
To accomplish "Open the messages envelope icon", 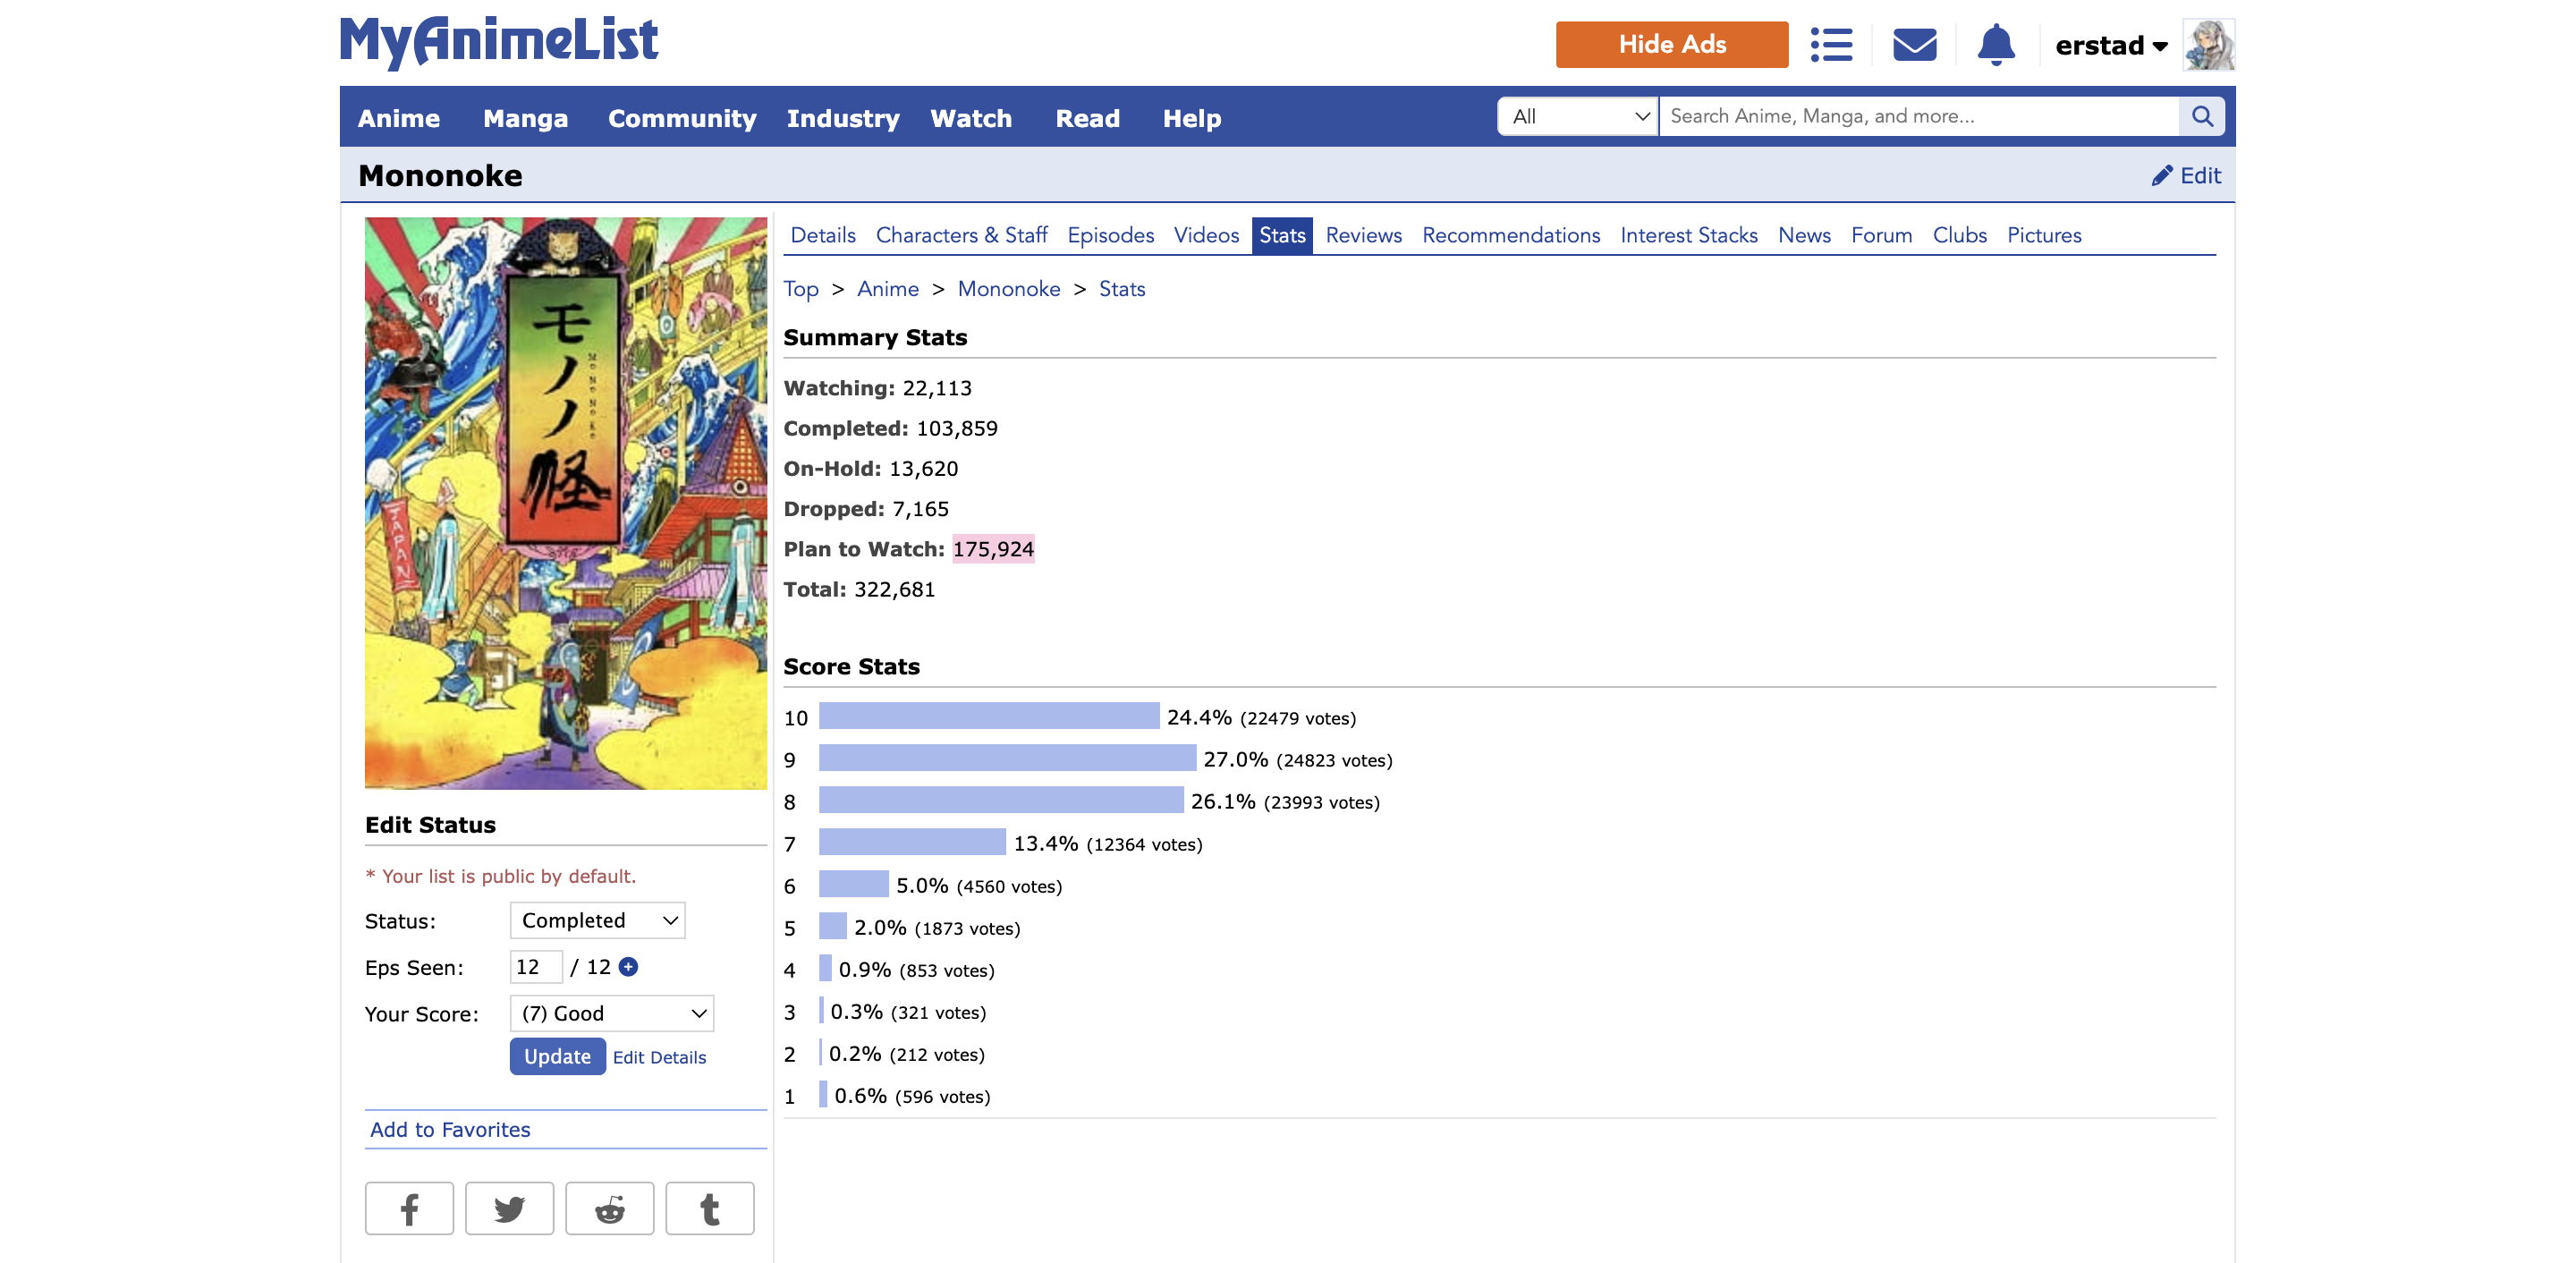I will [1914, 45].
